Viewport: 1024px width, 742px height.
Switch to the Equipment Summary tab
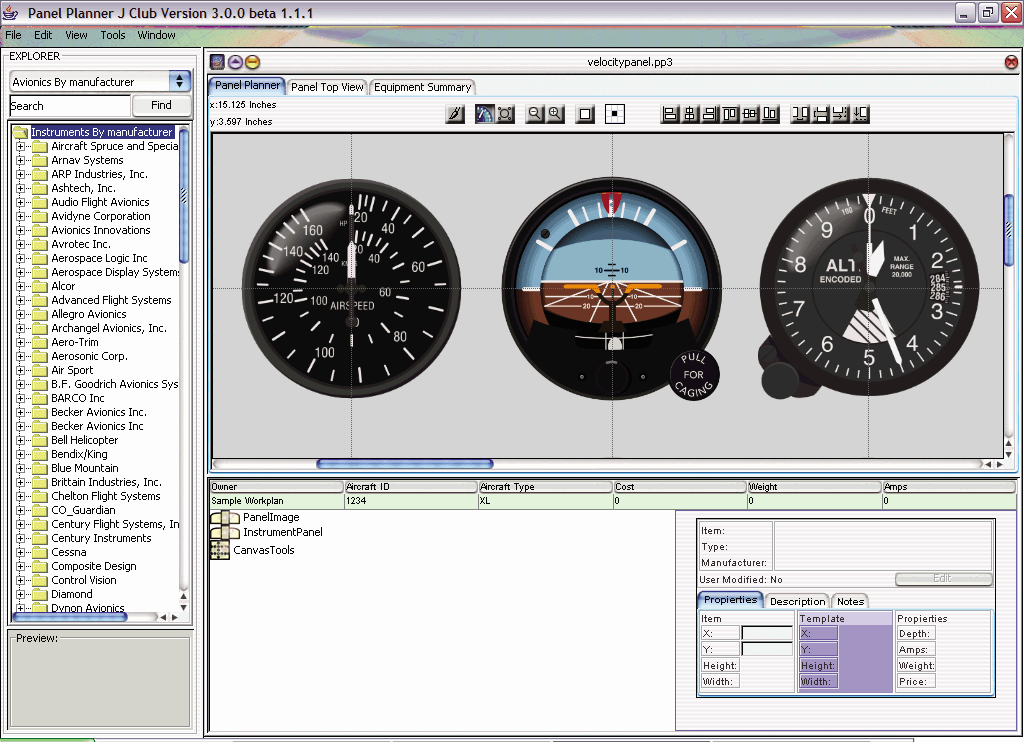(421, 87)
